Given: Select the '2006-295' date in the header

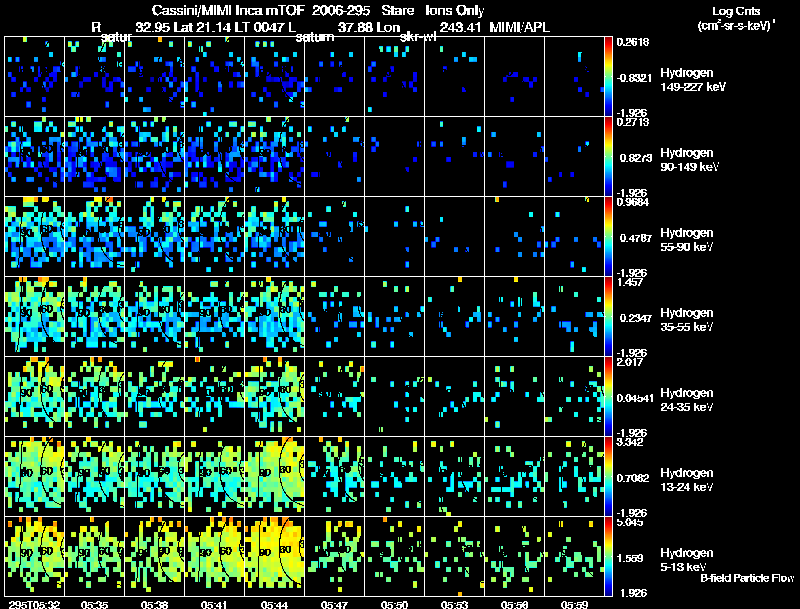Looking at the screenshot, I should (341, 10).
